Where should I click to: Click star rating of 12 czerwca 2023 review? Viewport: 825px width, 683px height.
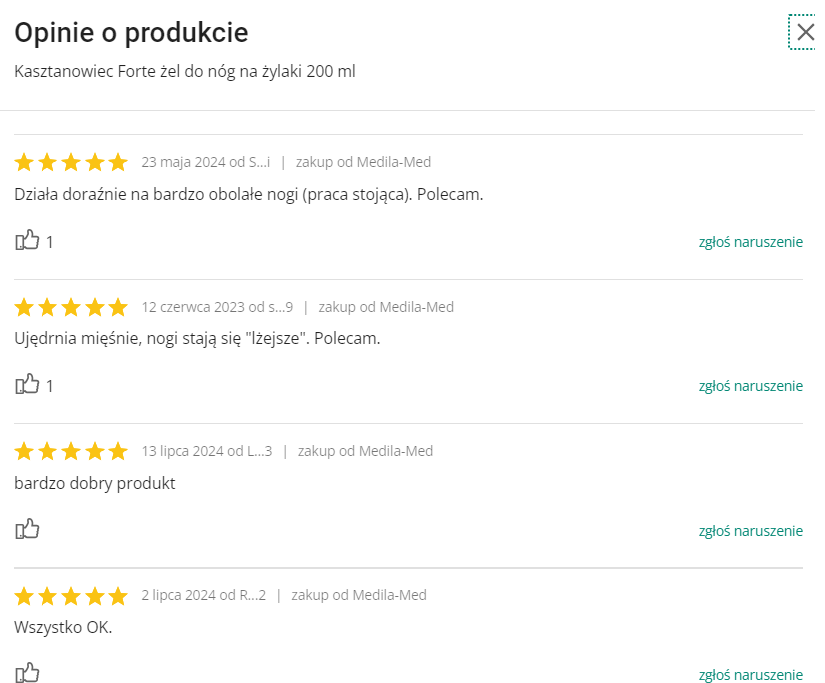(71, 307)
